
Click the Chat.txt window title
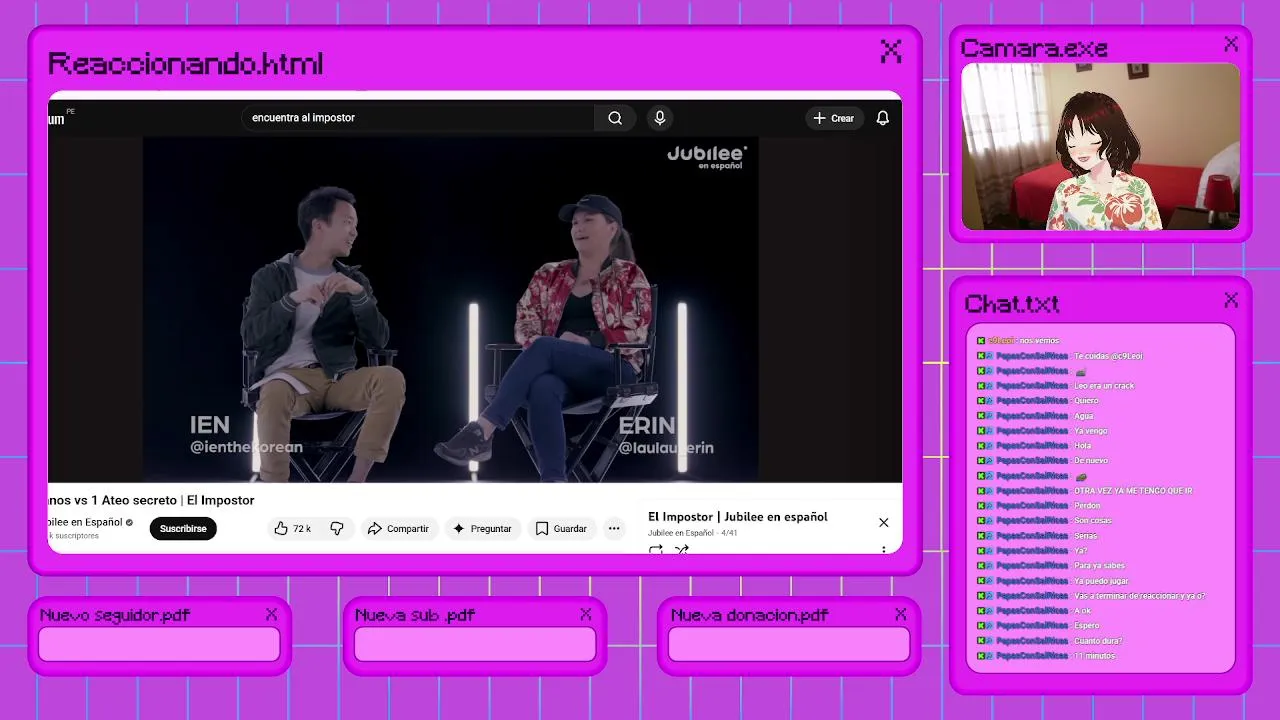[1011, 303]
